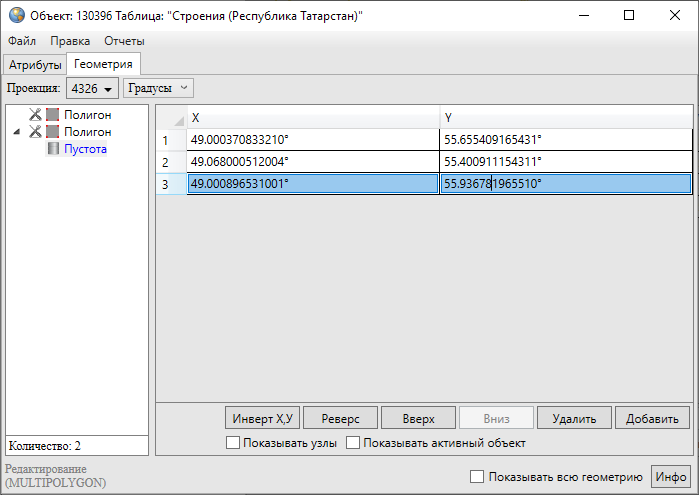Image resolution: width=699 pixels, height=495 pixels.
Task: Click the Пустота cylinder icon in the tree
Action: pyautogui.click(x=53, y=149)
